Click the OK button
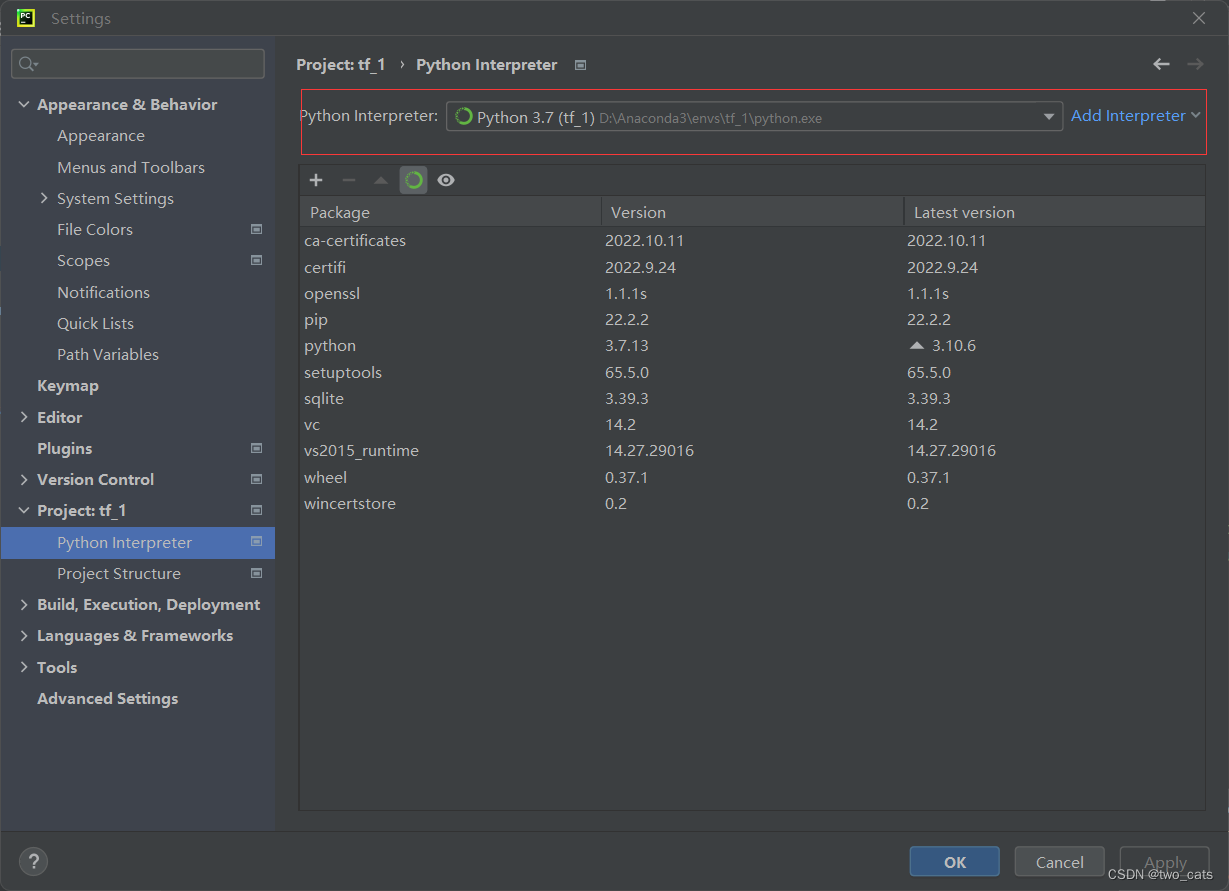 (x=954, y=862)
